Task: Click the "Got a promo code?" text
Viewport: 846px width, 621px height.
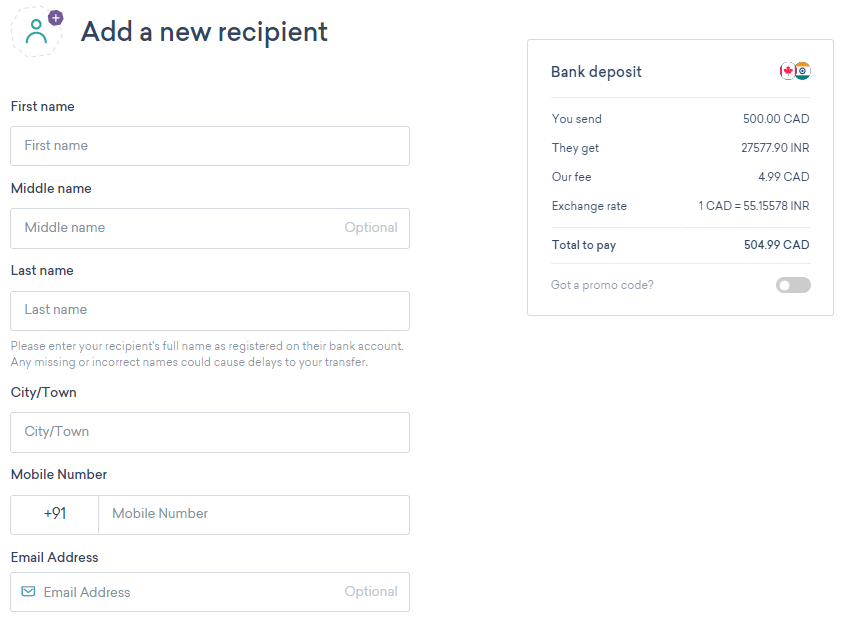Action: [602, 285]
